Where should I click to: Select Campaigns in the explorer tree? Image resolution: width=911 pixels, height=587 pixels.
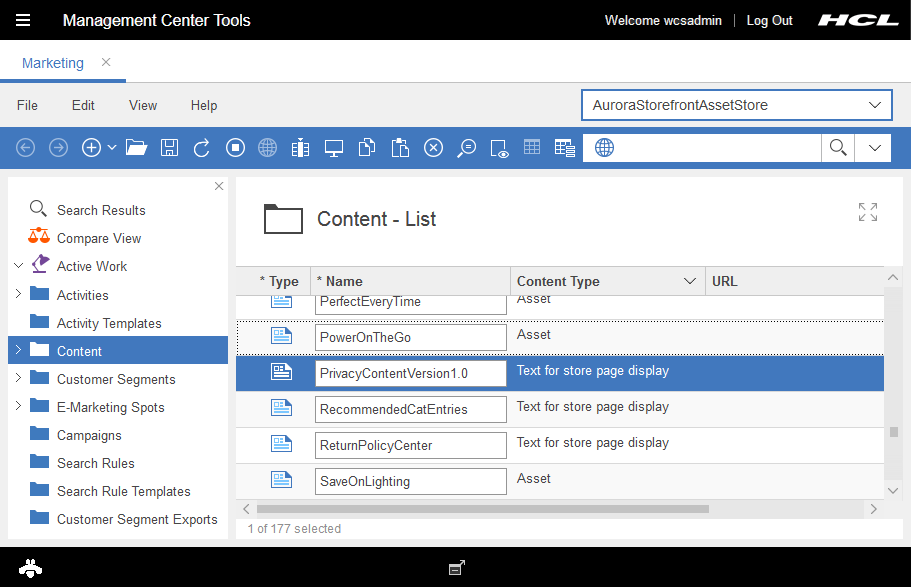tap(89, 435)
